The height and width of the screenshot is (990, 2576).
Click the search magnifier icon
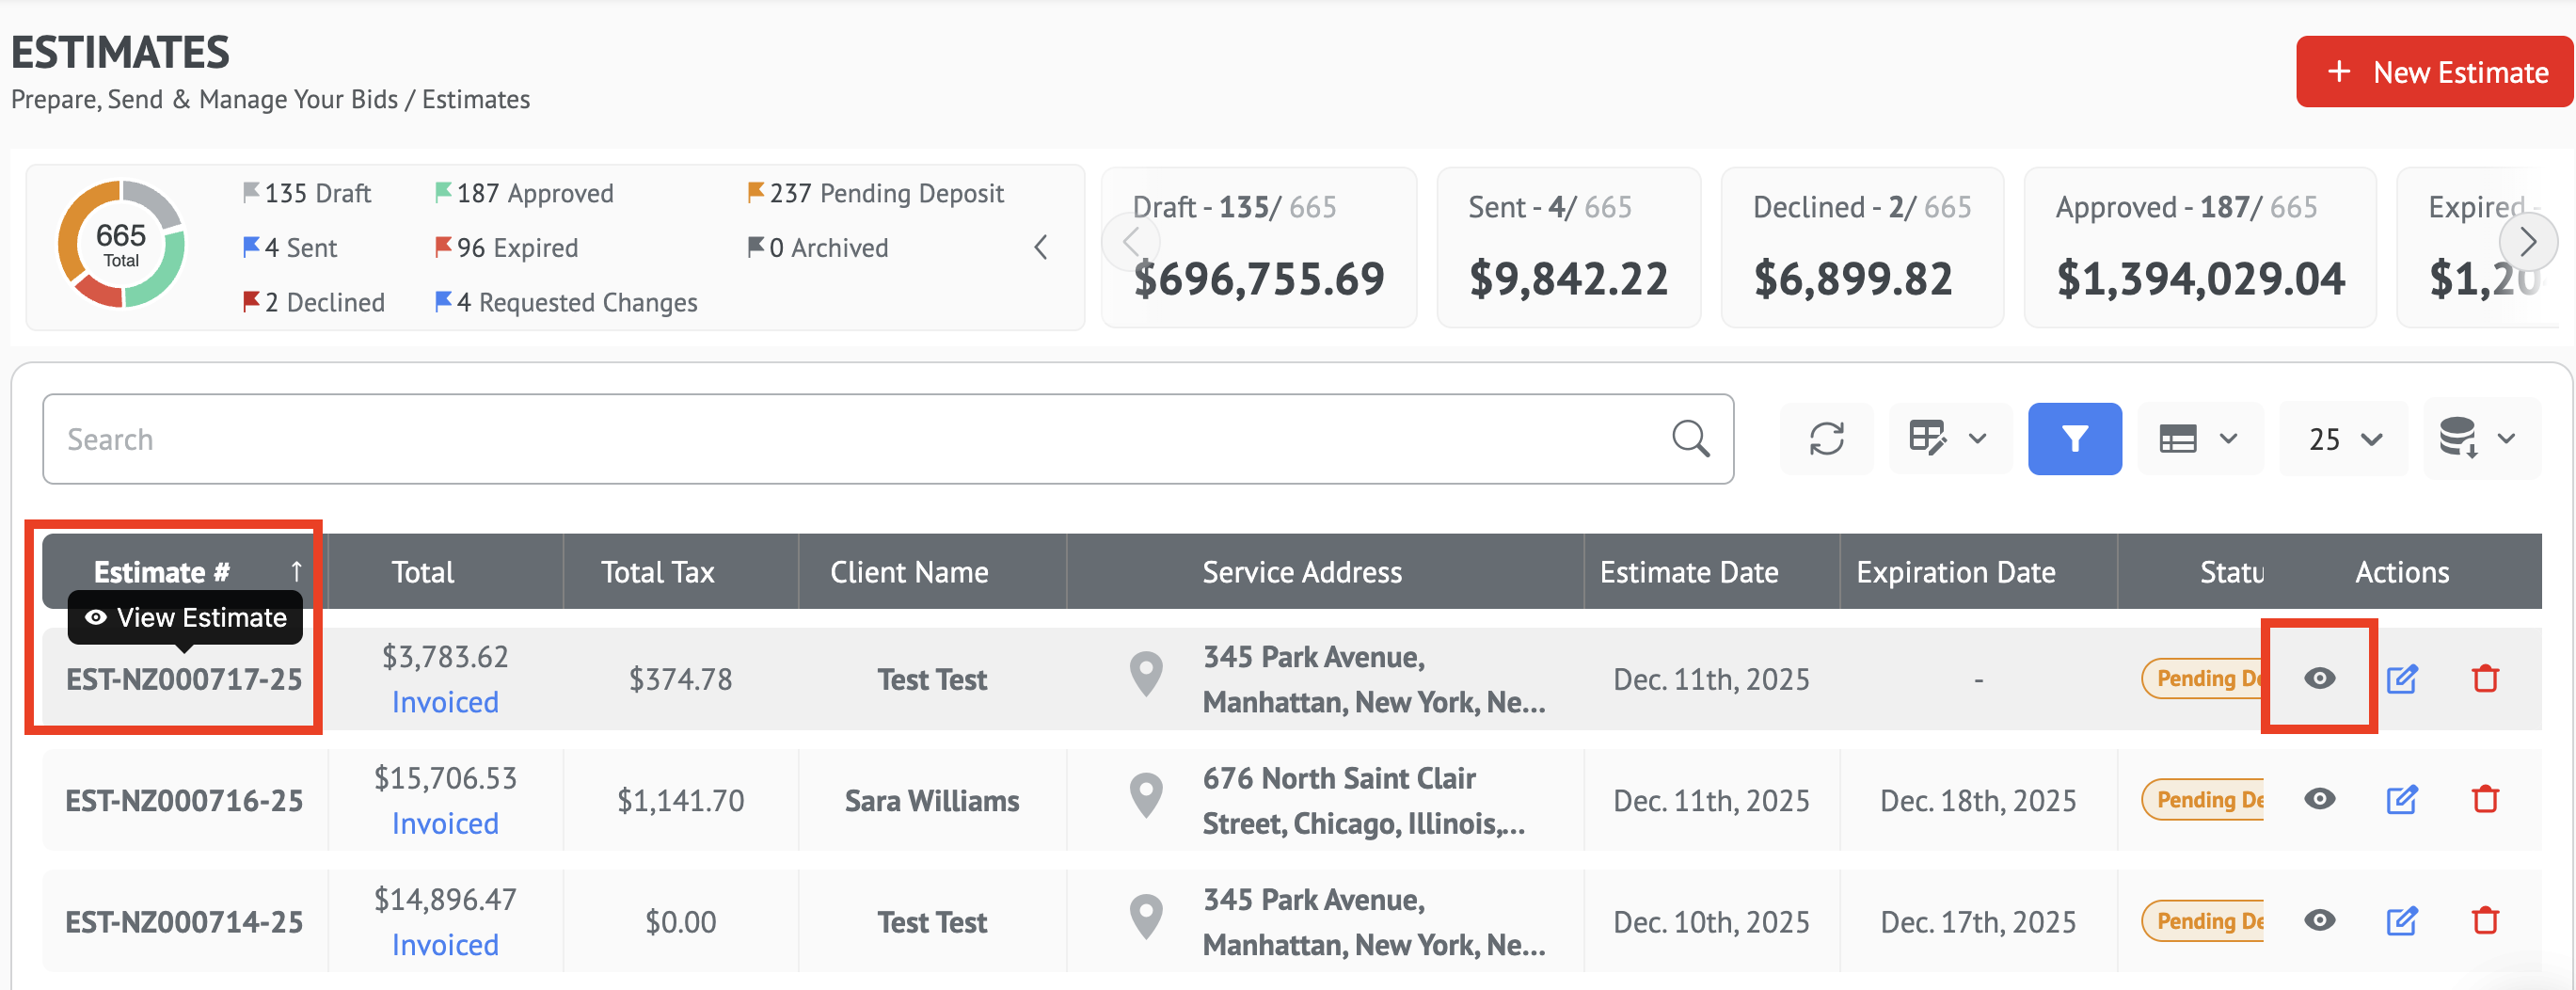tap(1690, 439)
